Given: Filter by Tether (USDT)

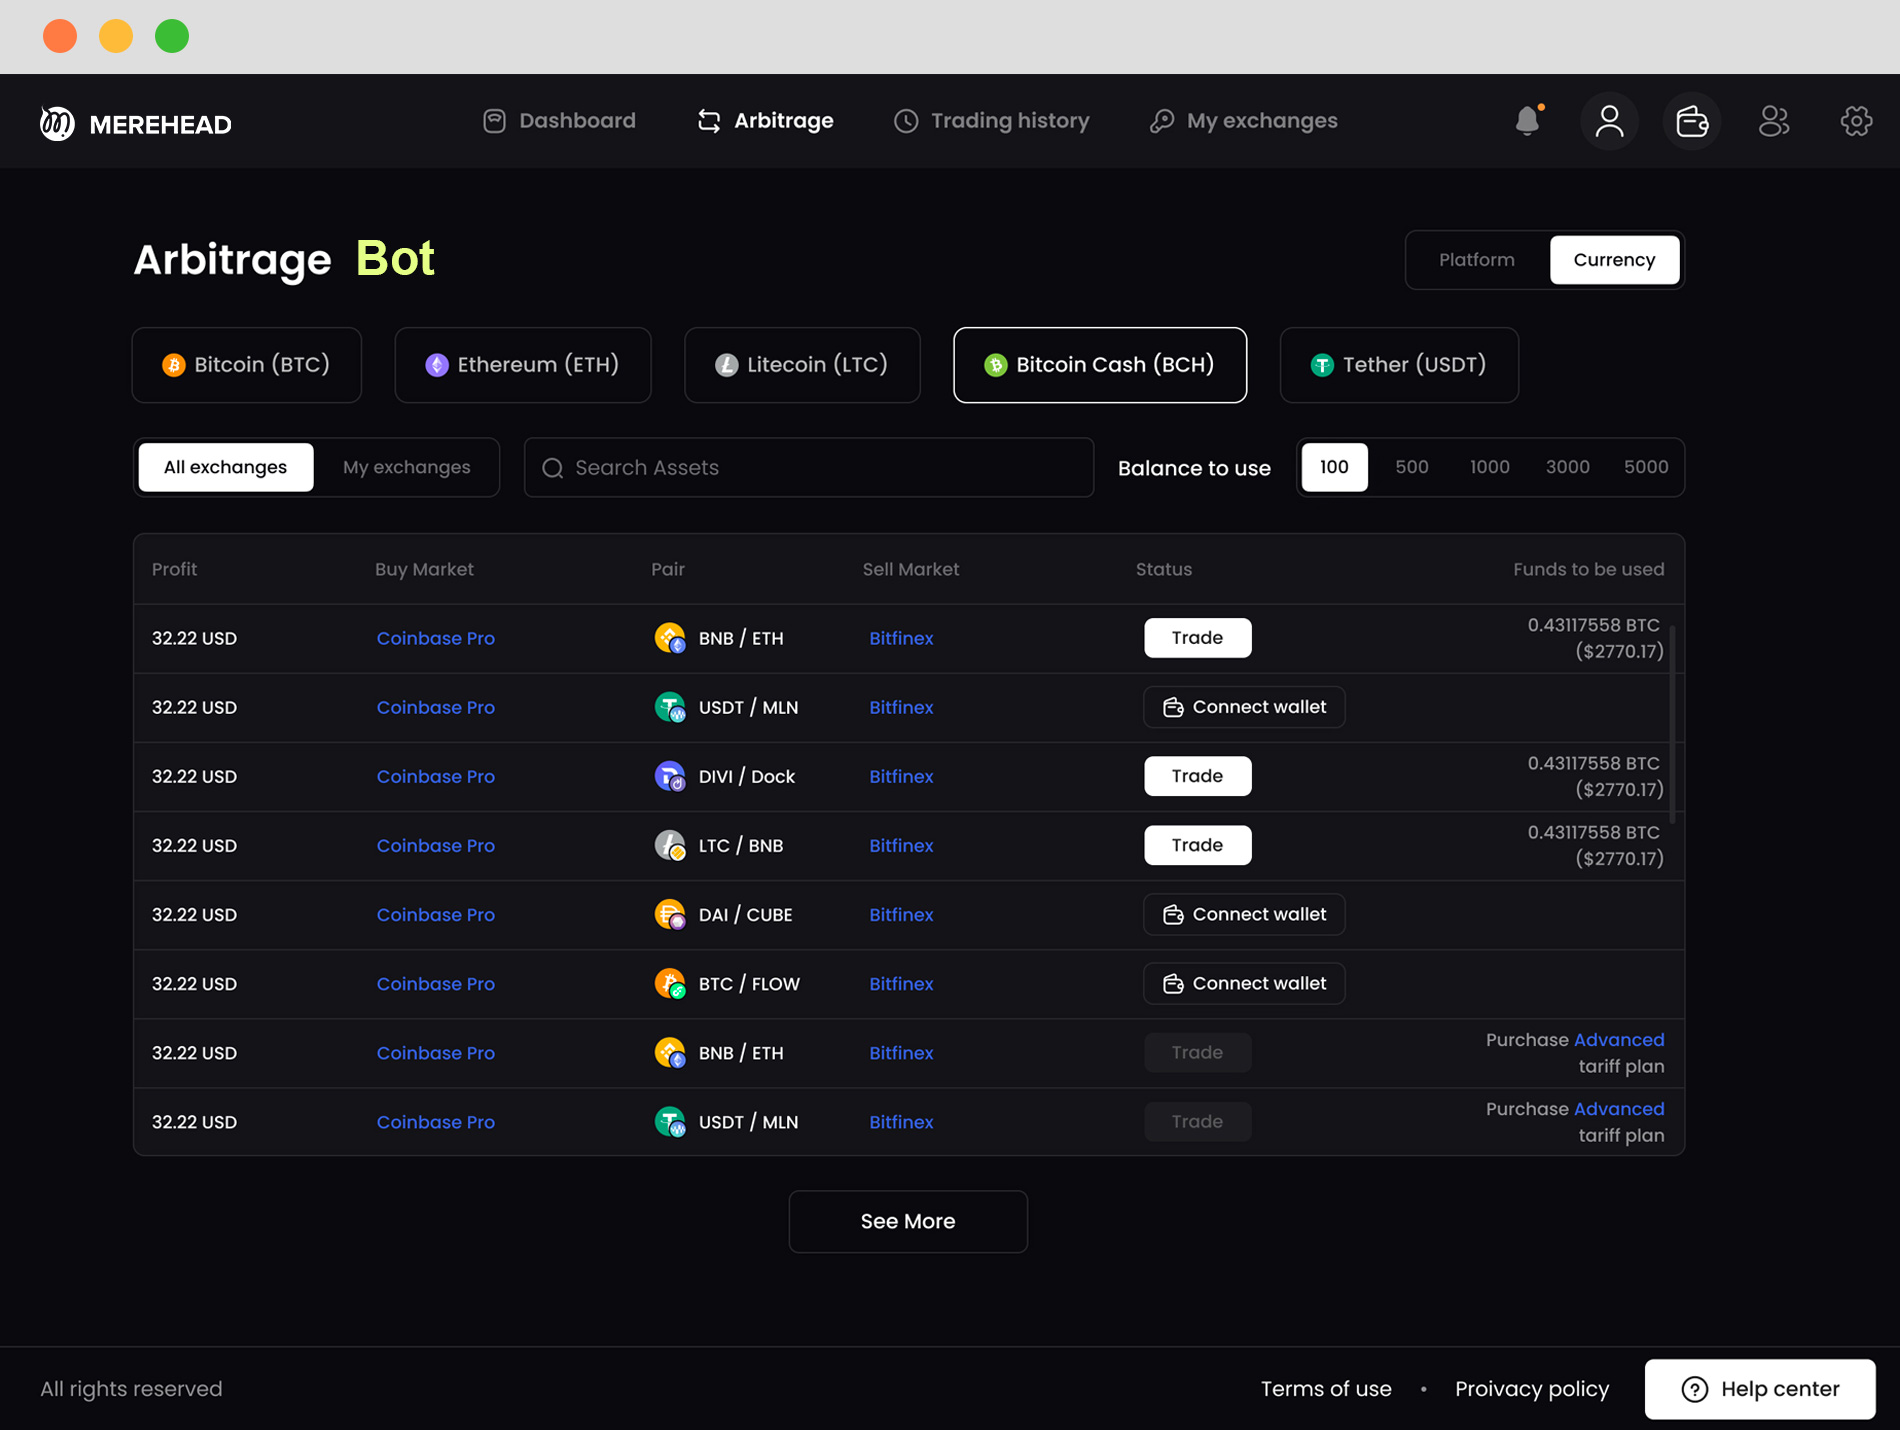Looking at the screenshot, I should click(1398, 365).
